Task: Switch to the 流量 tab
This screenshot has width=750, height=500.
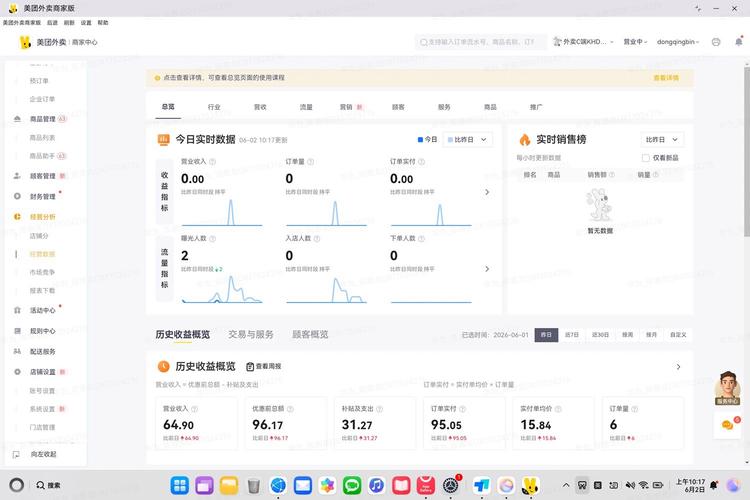Action: click(x=306, y=107)
